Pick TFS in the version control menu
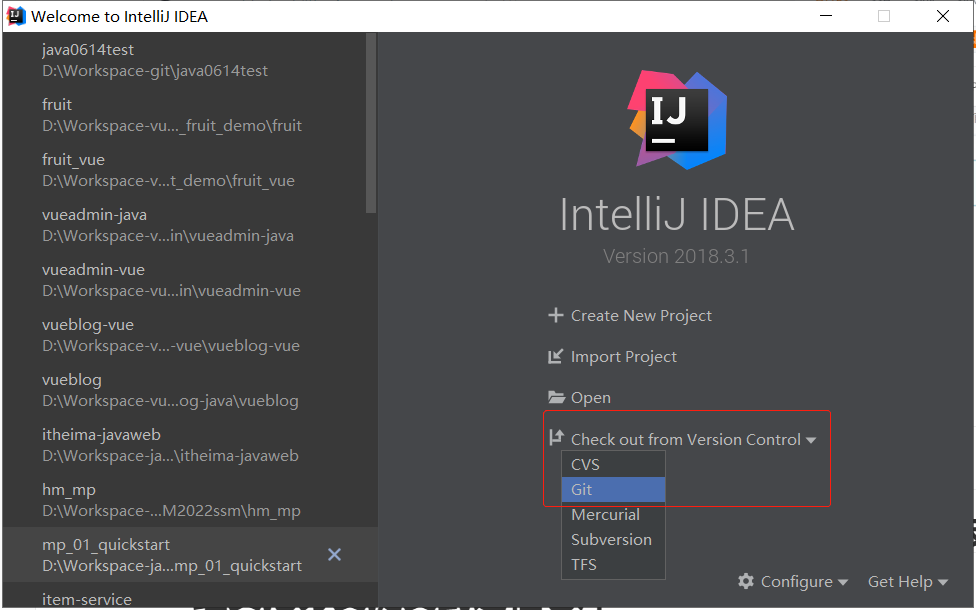This screenshot has height=610, width=976. point(584,564)
